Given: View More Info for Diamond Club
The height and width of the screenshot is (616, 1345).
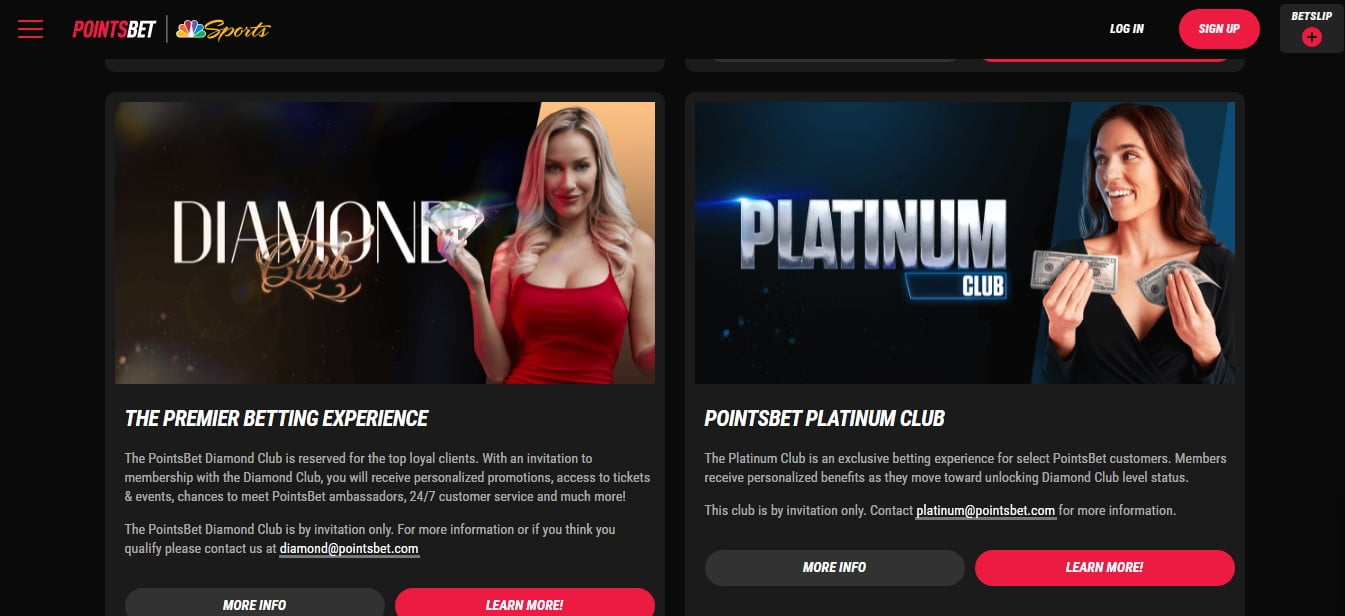Looking at the screenshot, I should coord(254,604).
